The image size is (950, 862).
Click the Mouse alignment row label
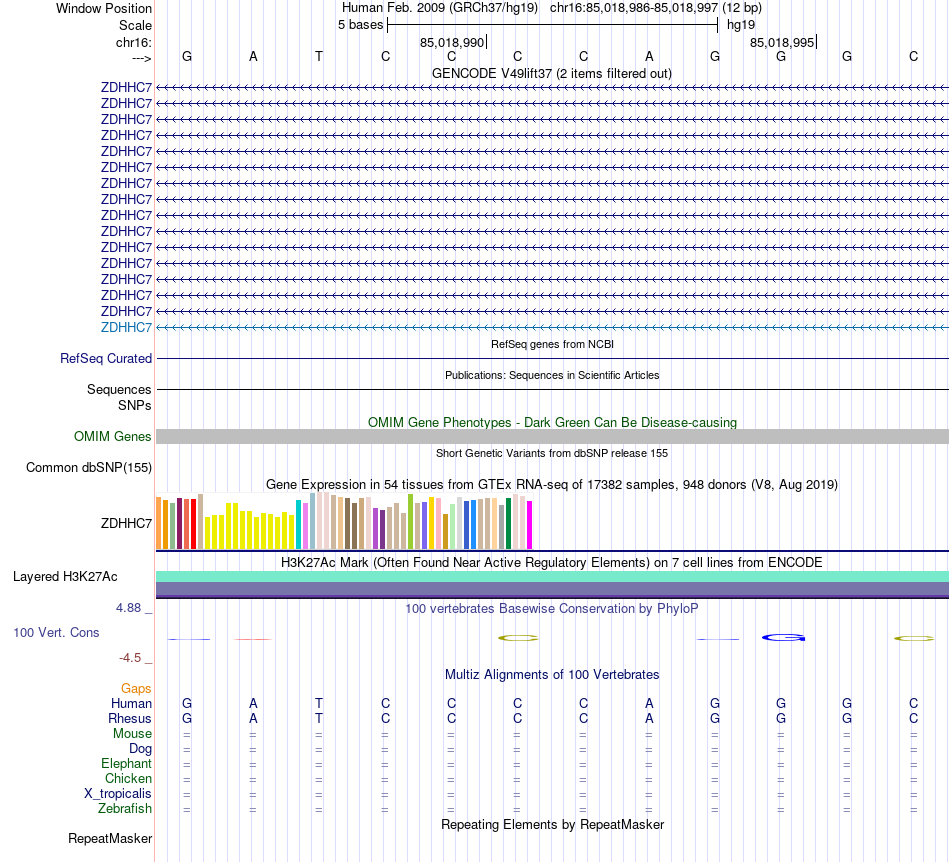[132, 734]
